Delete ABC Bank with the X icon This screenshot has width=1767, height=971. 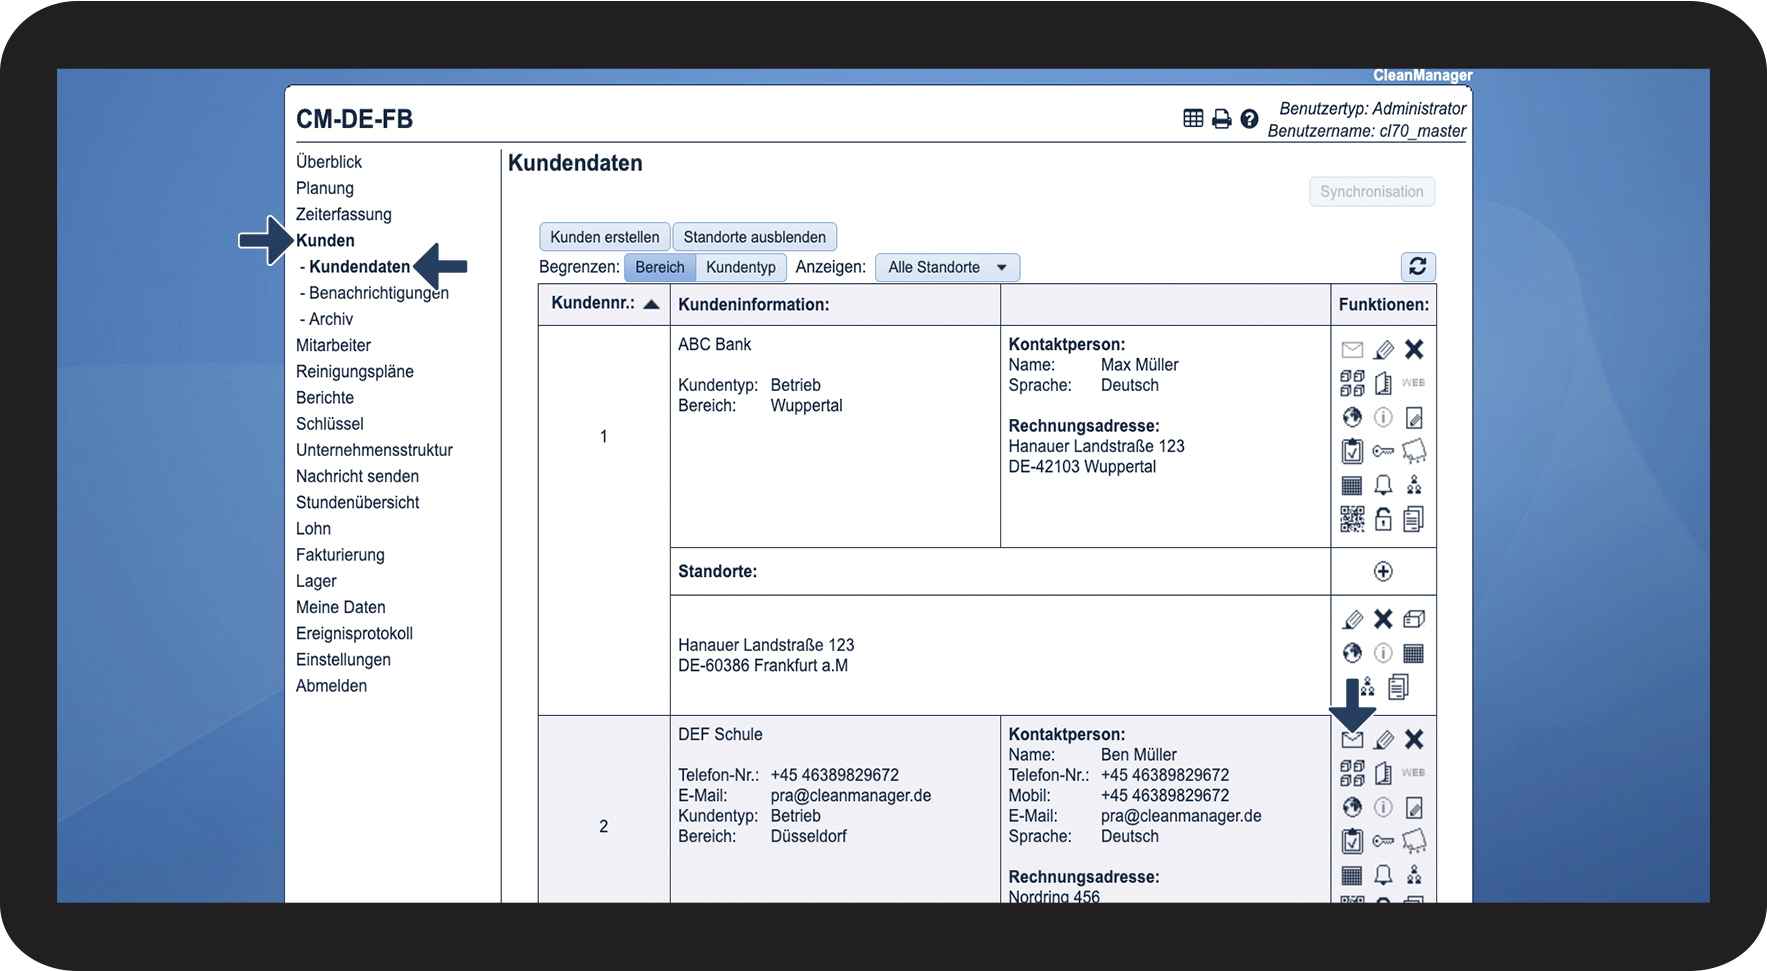[x=1414, y=349]
